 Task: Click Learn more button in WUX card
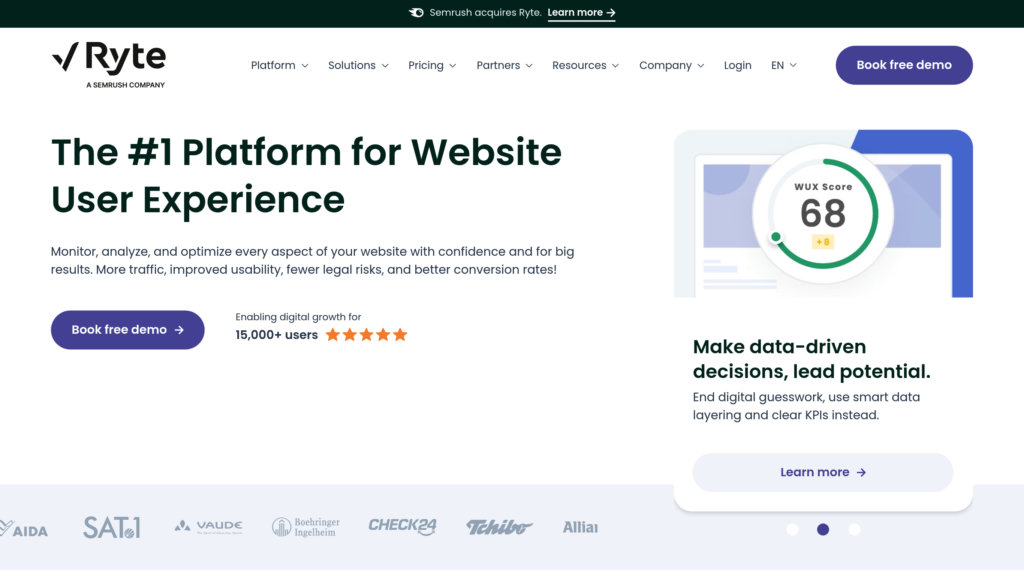(823, 472)
